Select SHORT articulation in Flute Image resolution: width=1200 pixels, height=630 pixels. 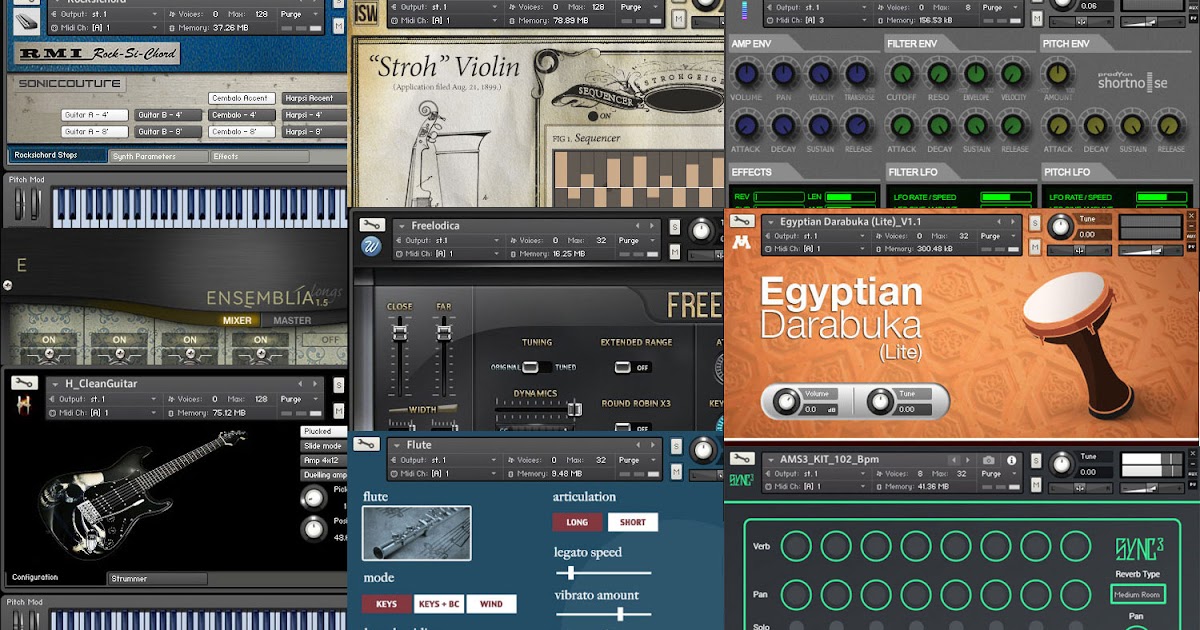coord(632,522)
